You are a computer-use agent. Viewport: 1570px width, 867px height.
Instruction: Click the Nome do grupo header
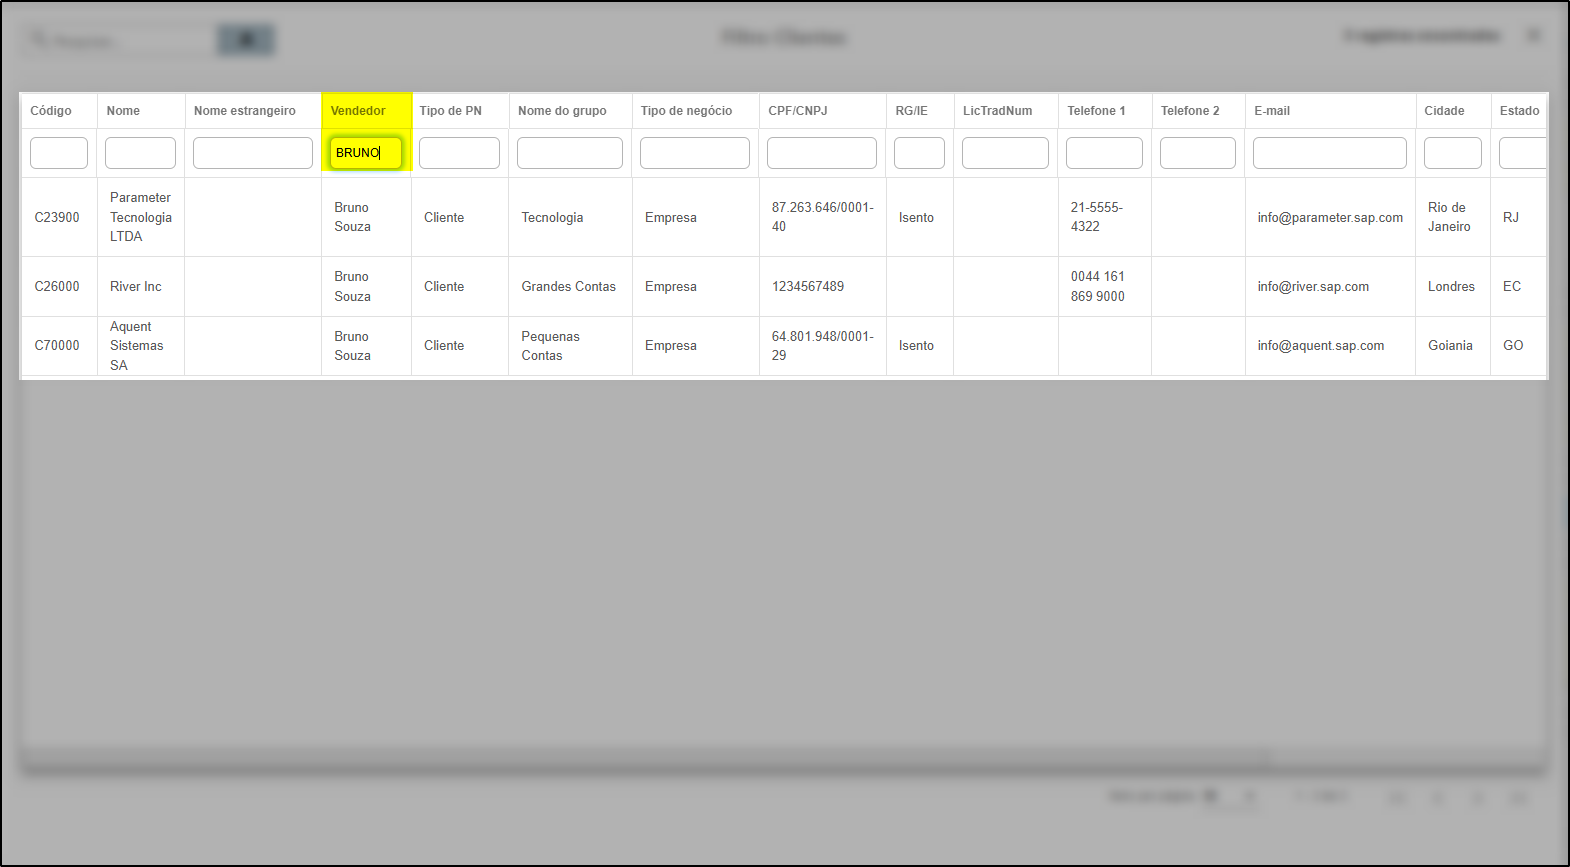(x=562, y=111)
